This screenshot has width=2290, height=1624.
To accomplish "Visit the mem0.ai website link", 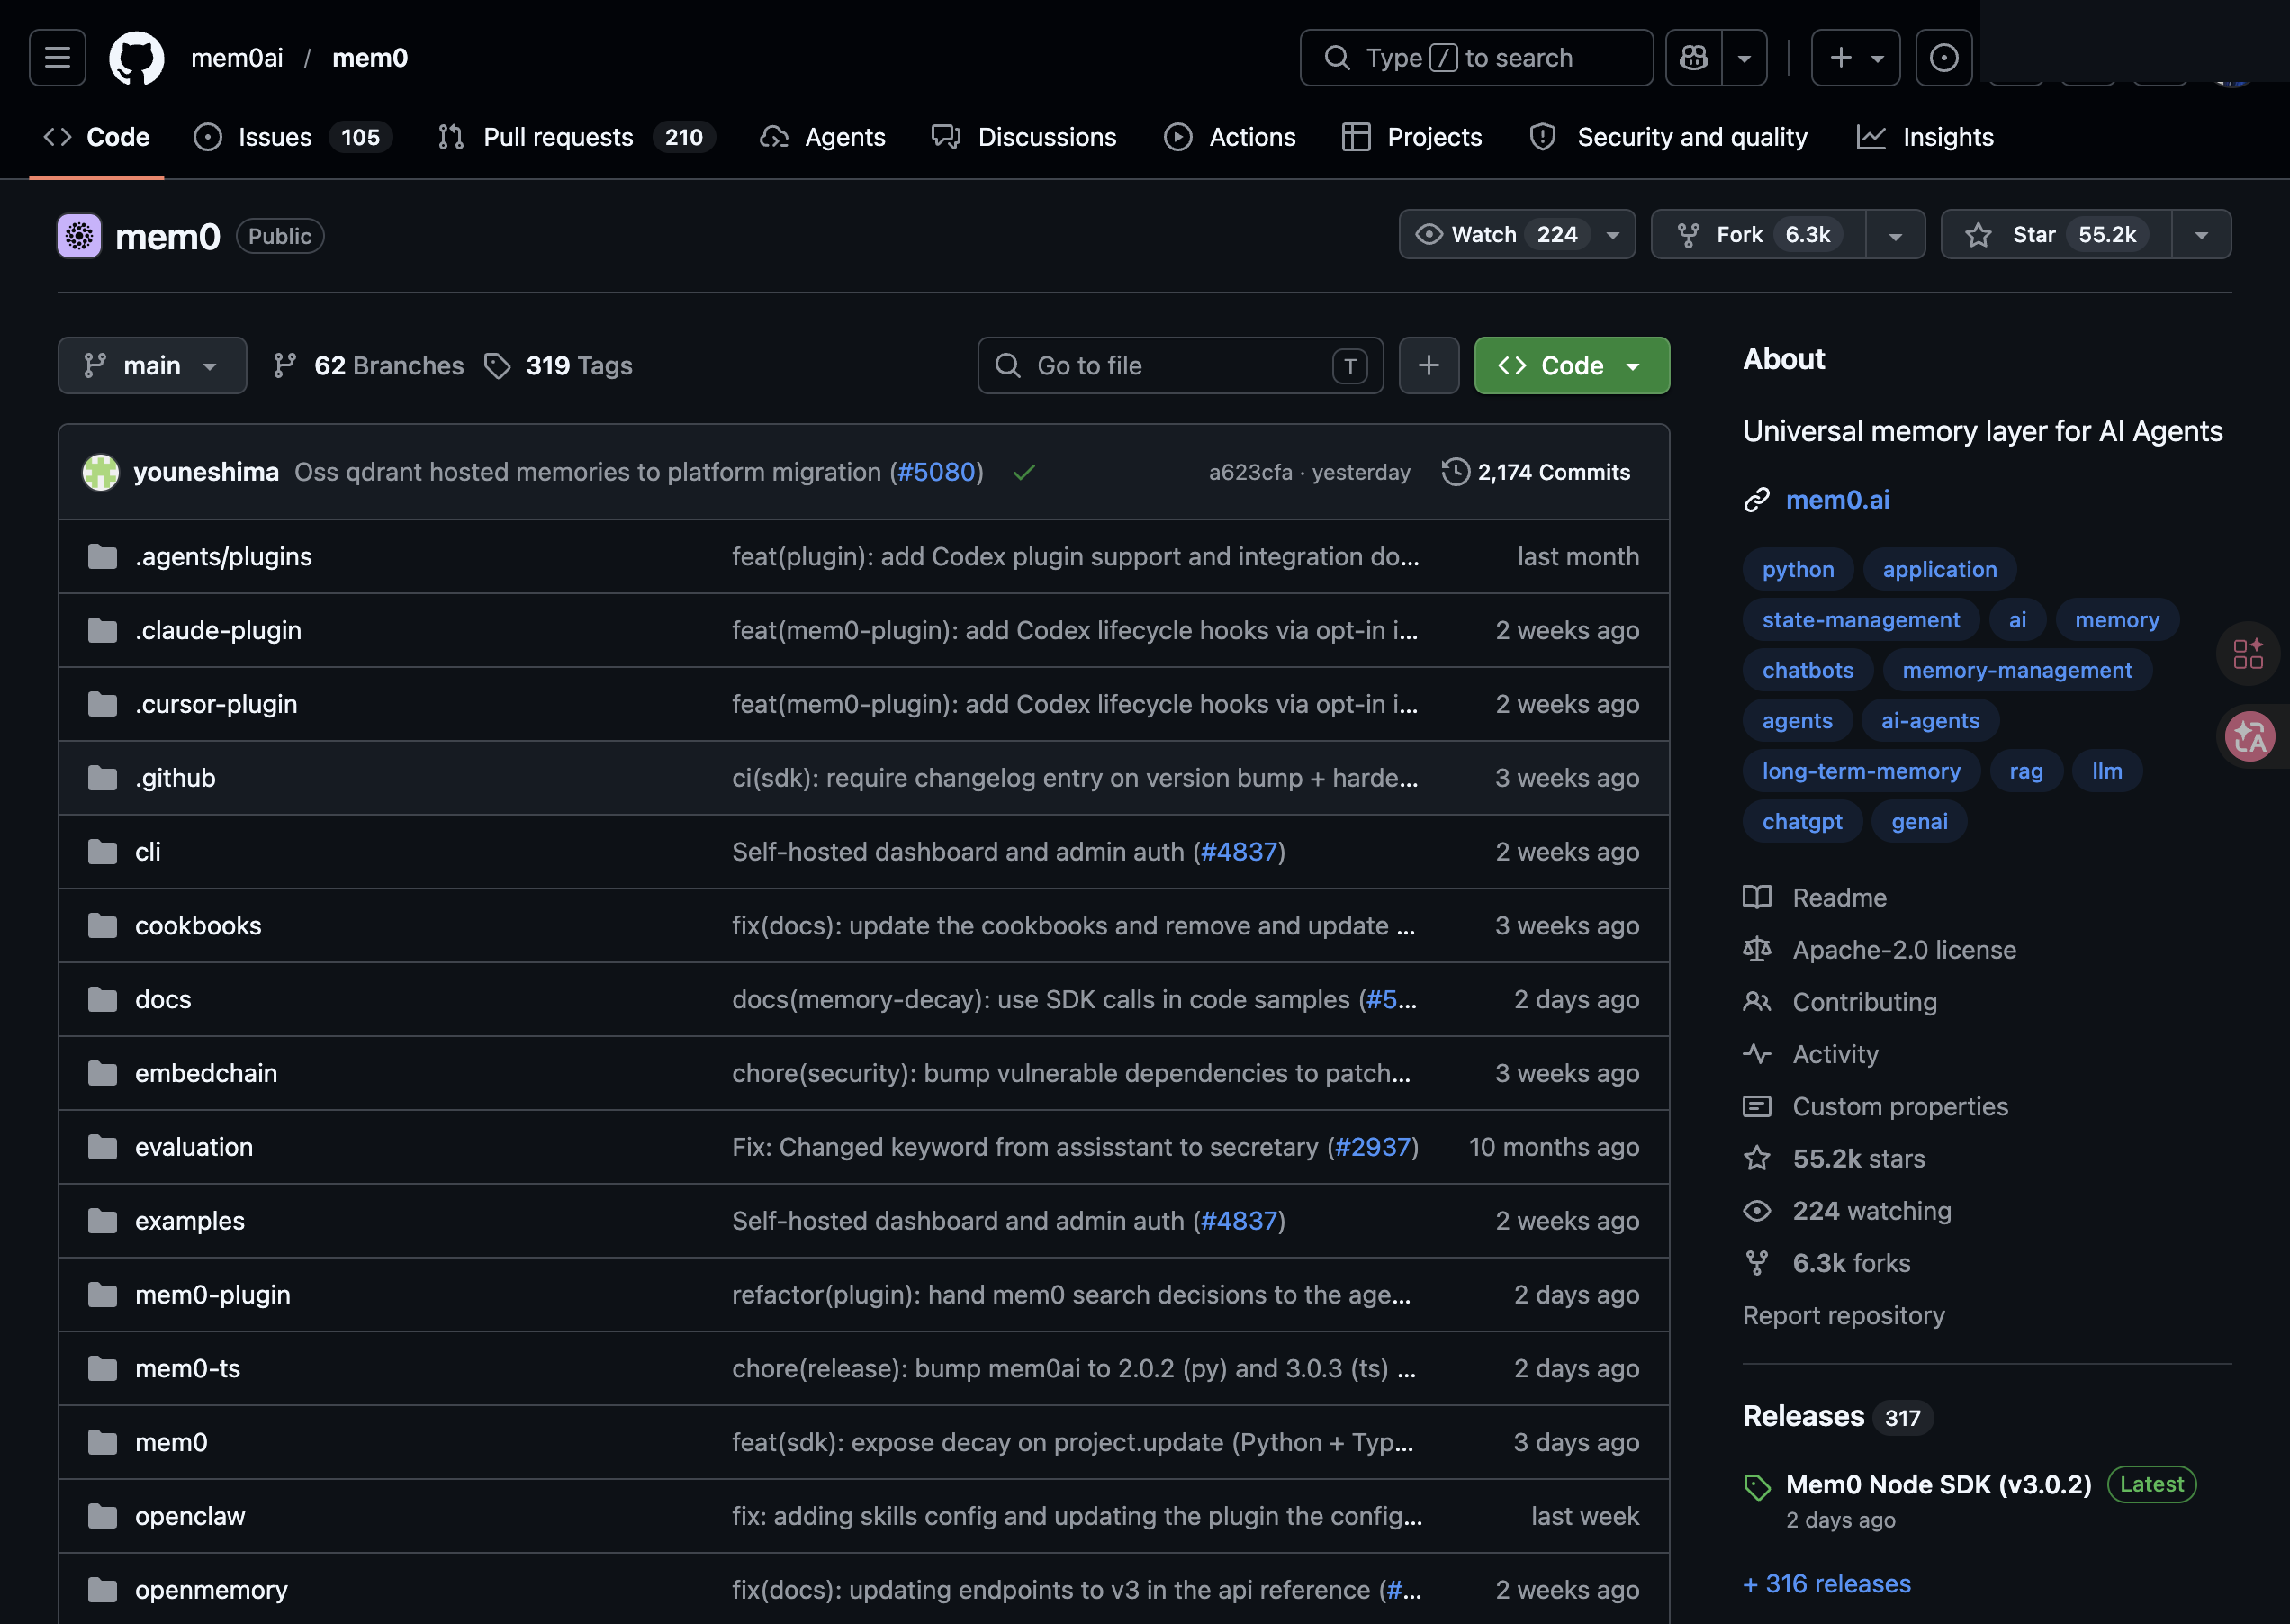I will click(1837, 500).
